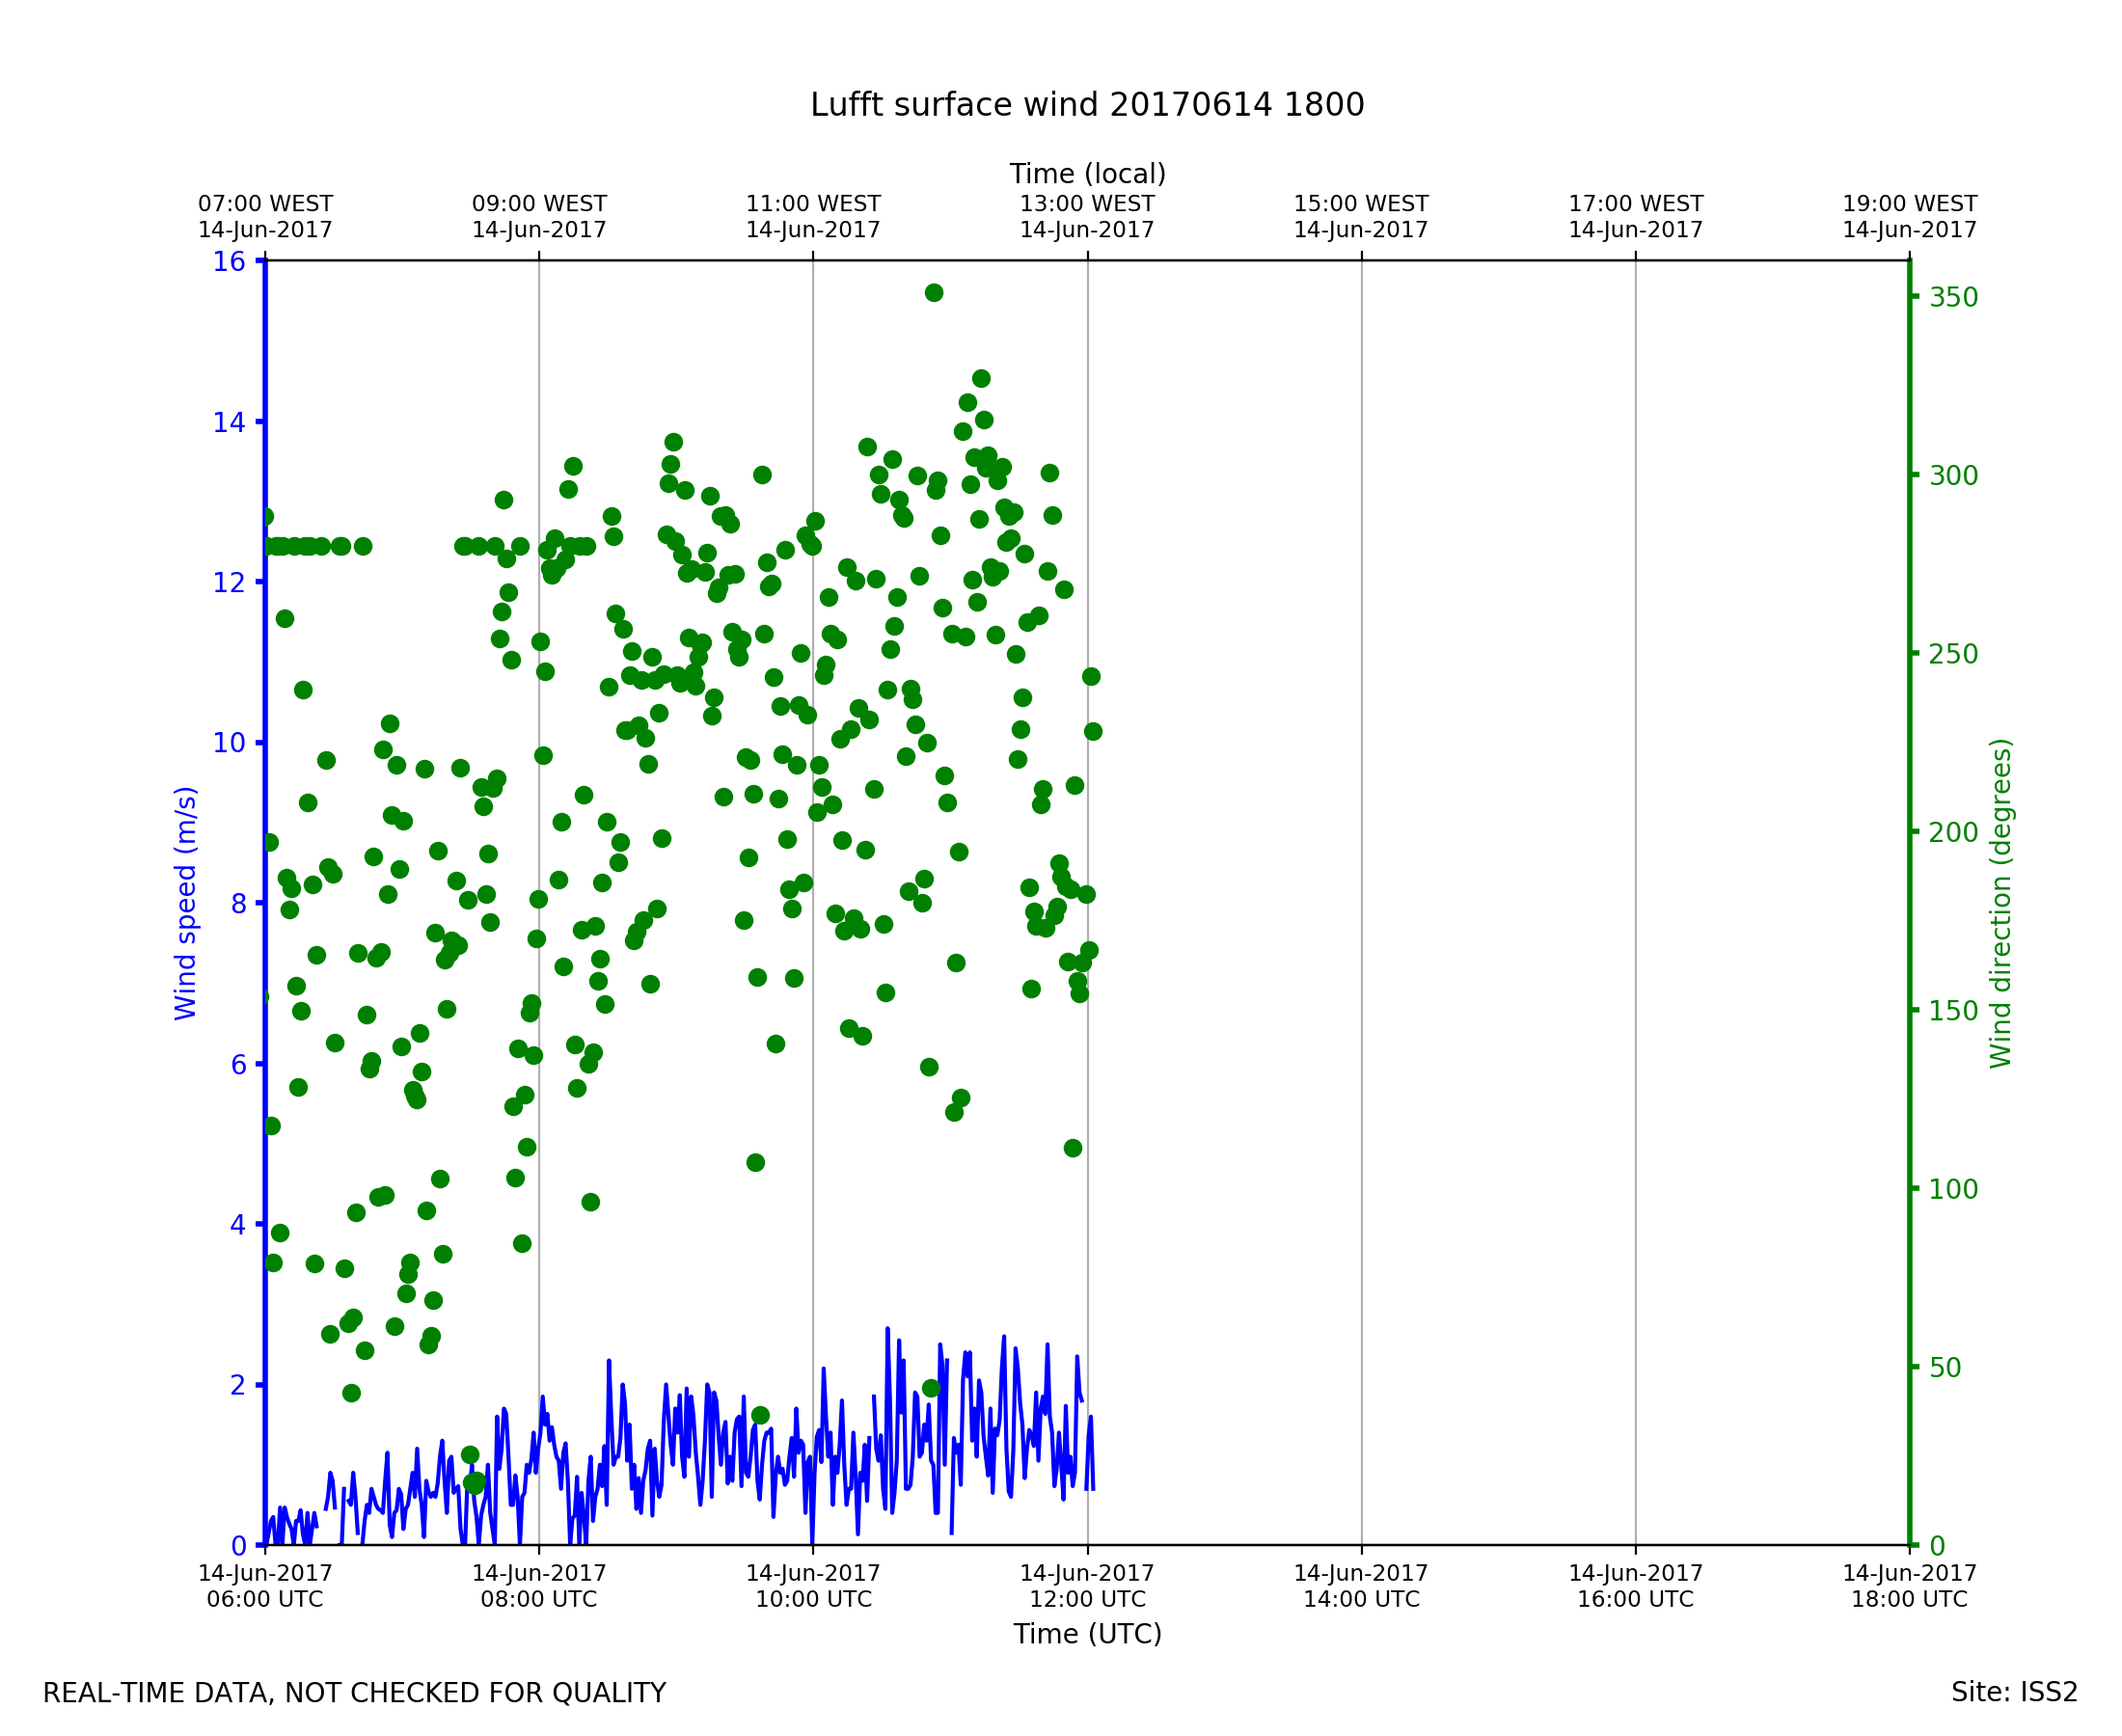This screenshot has width=2122, height=1736.
Task: Click the blue '16' wind speed tick label
Action: tap(229, 262)
